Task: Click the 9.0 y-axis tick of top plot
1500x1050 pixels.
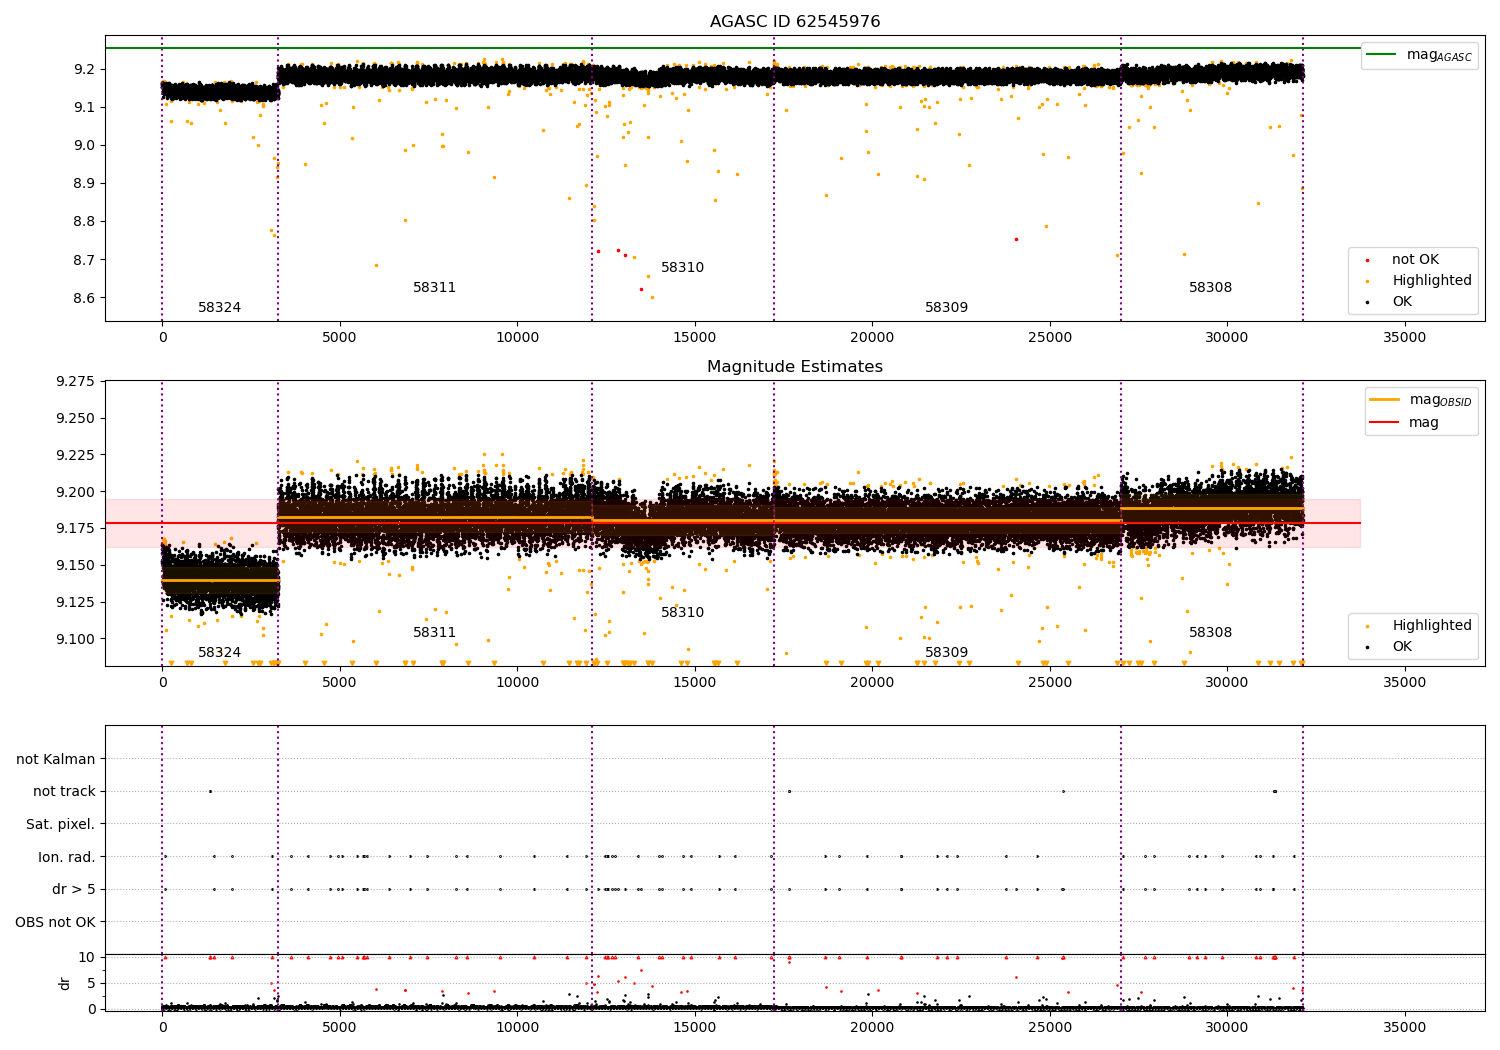Action: 85,145
